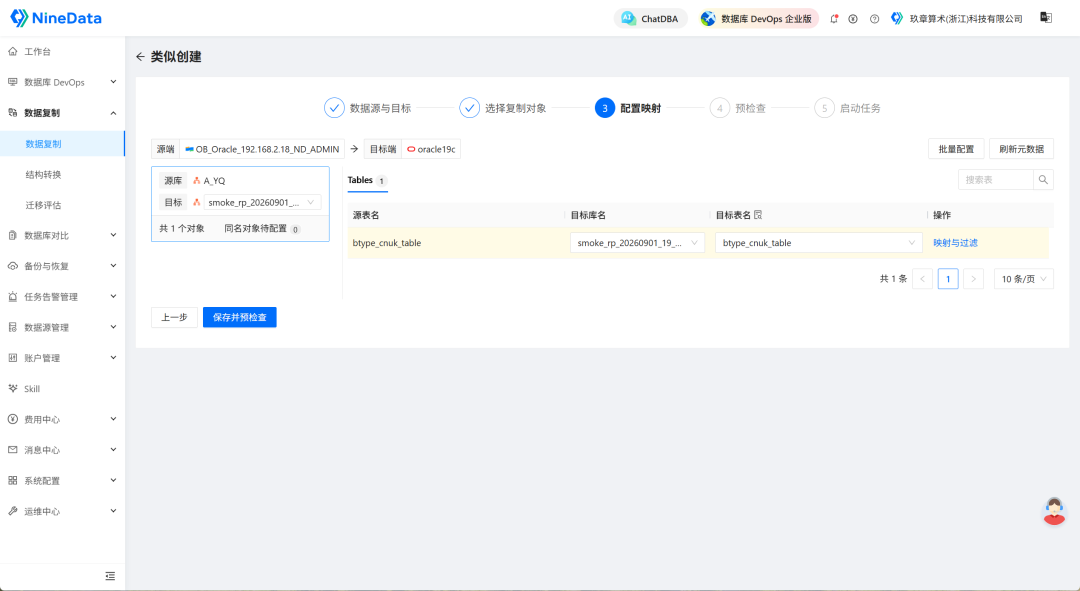Click the icon beside 目标表名 header
Viewport: 1080px width, 591px height.
click(758, 215)
